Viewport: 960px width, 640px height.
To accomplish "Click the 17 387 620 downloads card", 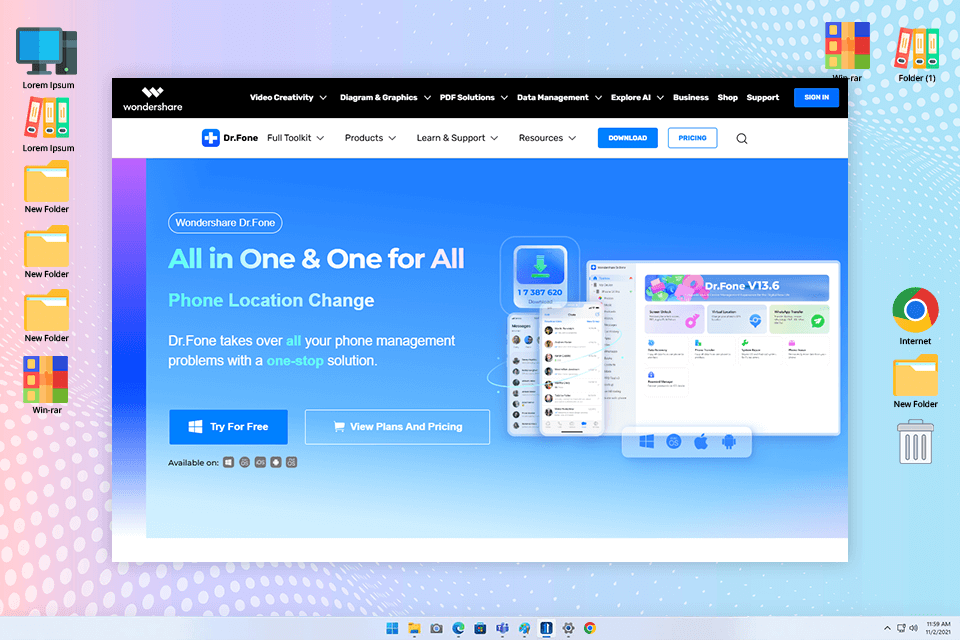I will point(540,276).
